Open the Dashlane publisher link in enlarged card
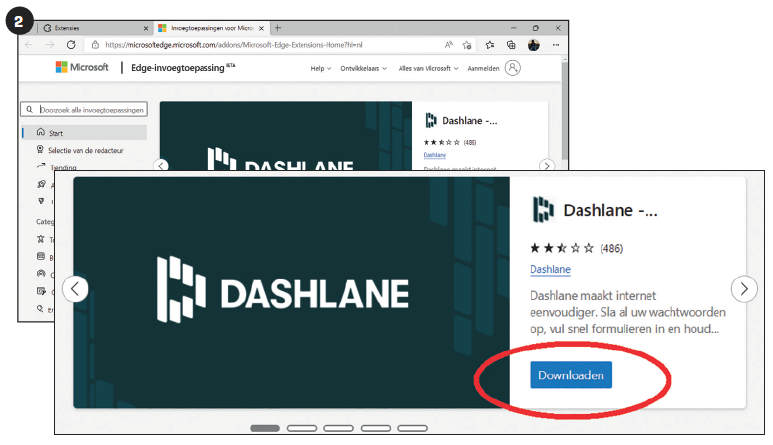Viewport: 773px width, 445px height. pyautogui.click(x=550, y=270)
